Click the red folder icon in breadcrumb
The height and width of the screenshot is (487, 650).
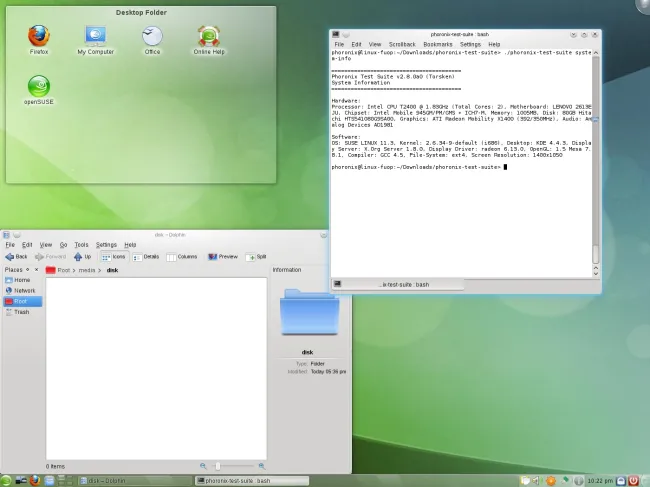[x=51, y=270]
